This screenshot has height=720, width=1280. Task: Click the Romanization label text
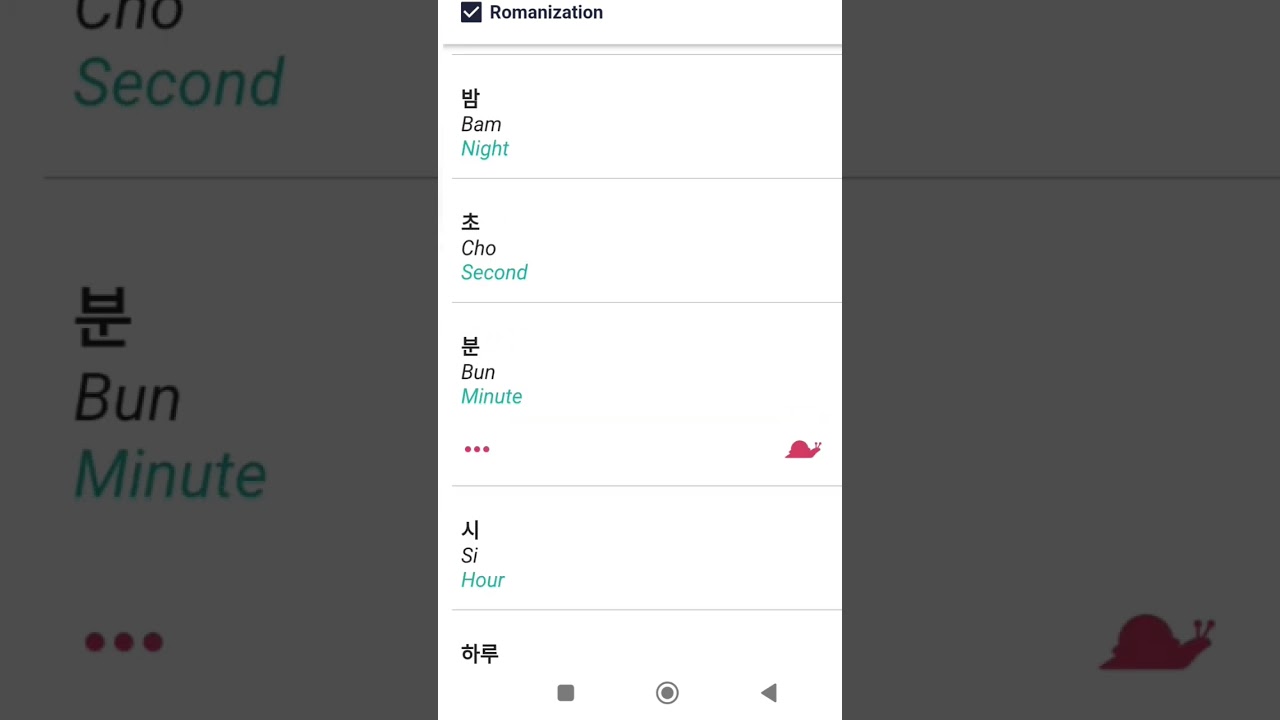(x=546, y=12)
